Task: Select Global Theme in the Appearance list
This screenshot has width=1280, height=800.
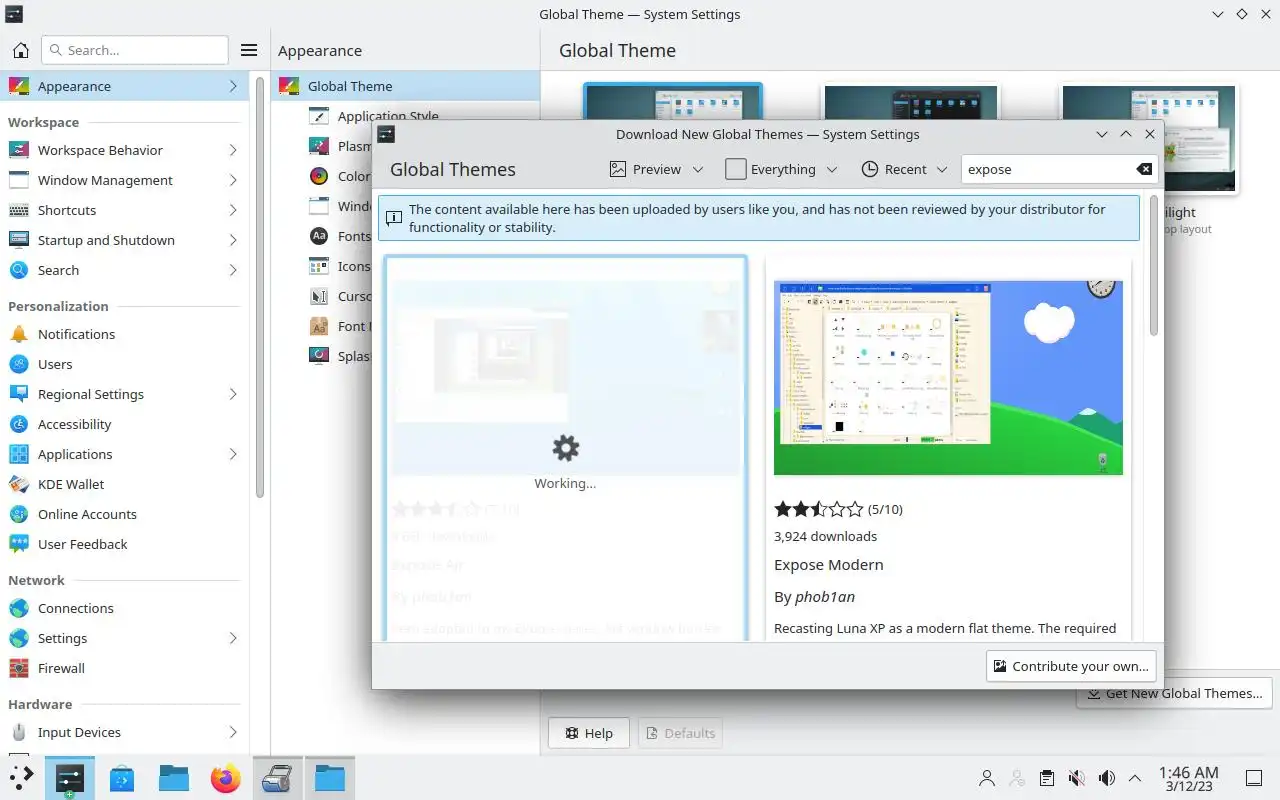Action: [405, 86]
